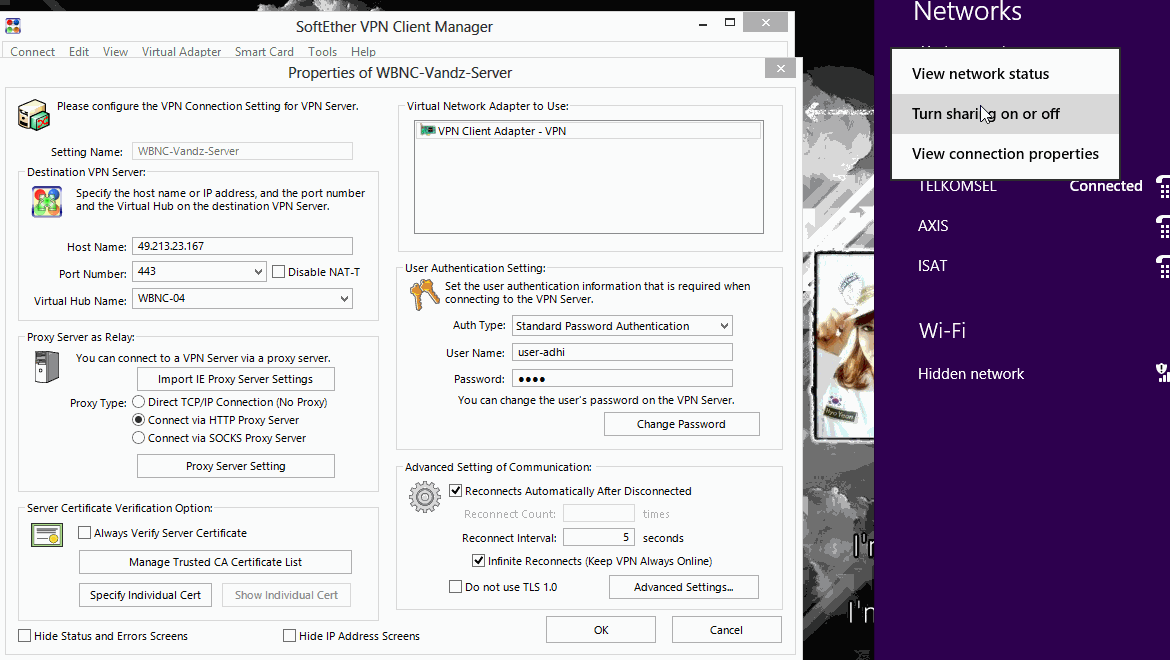
Task: Click the ISAT dial-up phone icon
Action: click(x=1163, y=266)
